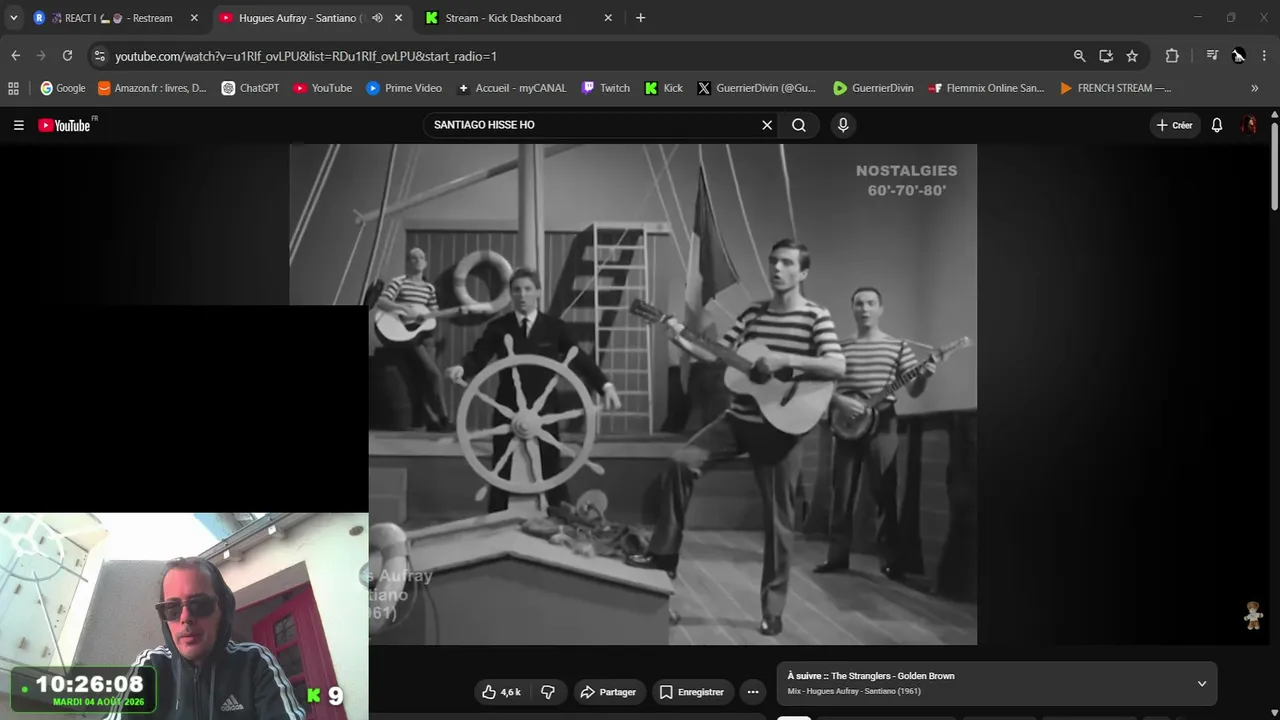Open the Créer menu
This screenshot has height=720, width=1280.
pos(1174,125)
